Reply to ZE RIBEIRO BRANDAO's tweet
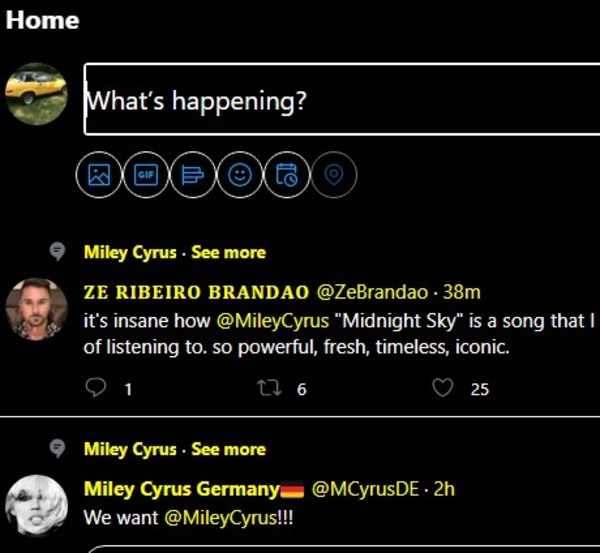 97,388
